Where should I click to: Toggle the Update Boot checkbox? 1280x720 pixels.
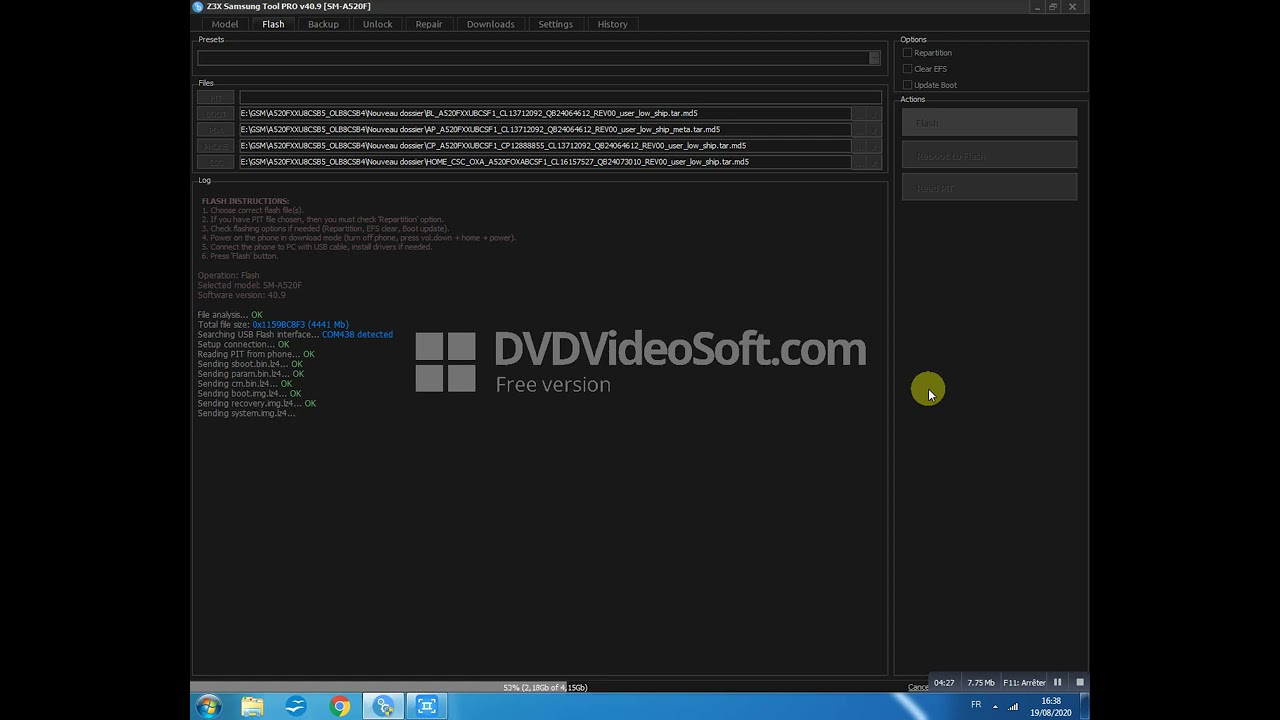coord(907,85)
